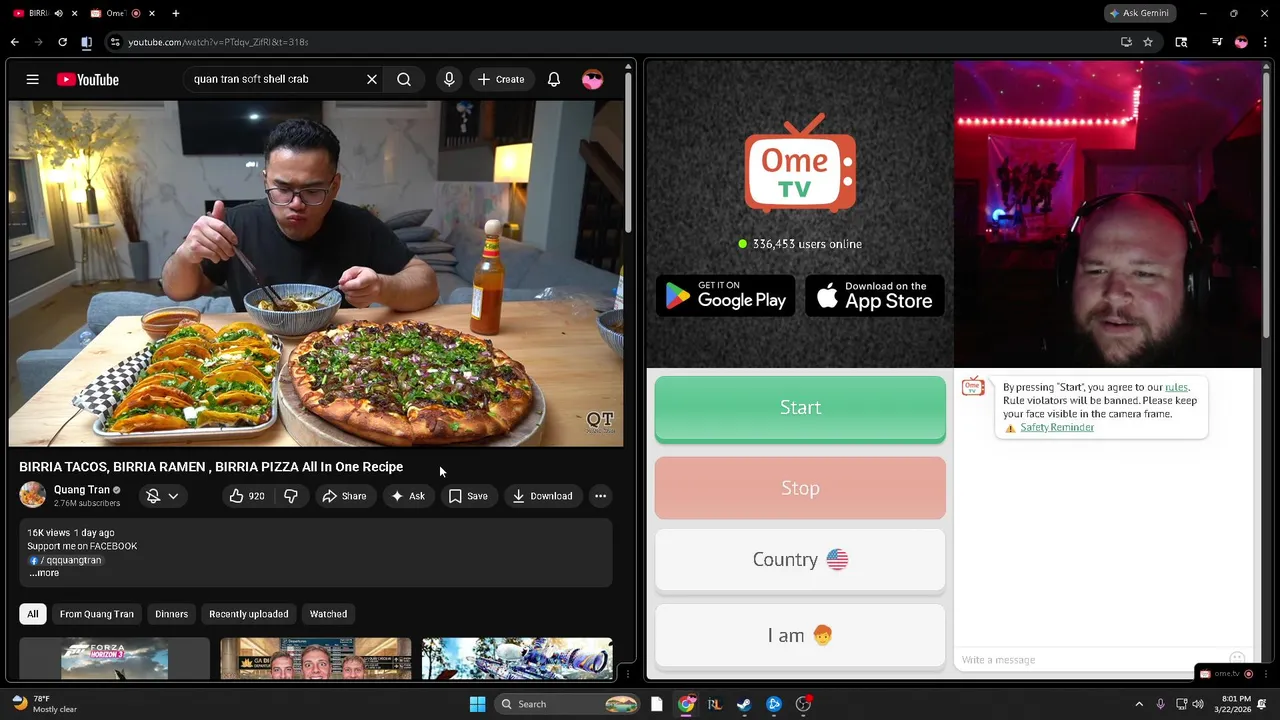Dislike the Birria video
1280x720 pixels.
tap(291, 496)
